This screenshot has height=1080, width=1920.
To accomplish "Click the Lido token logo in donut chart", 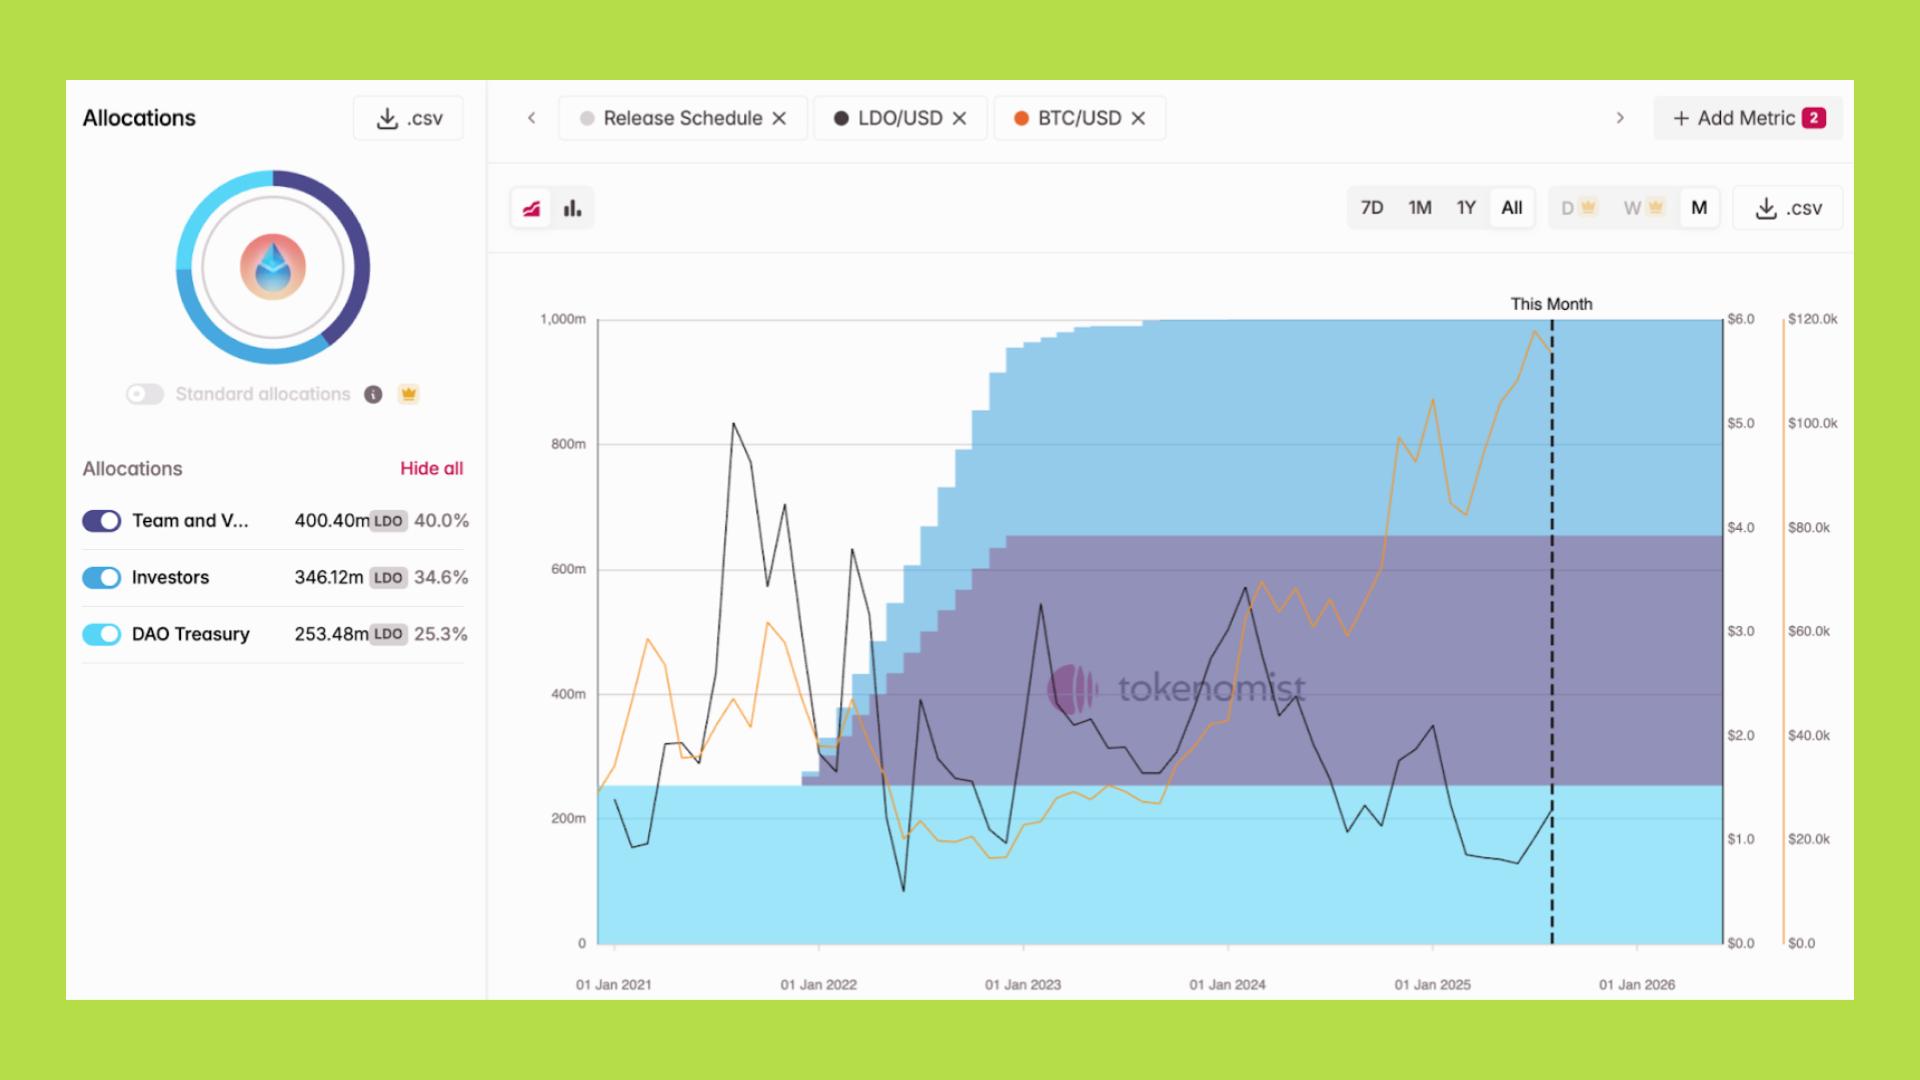I will [x=272, y=267].
